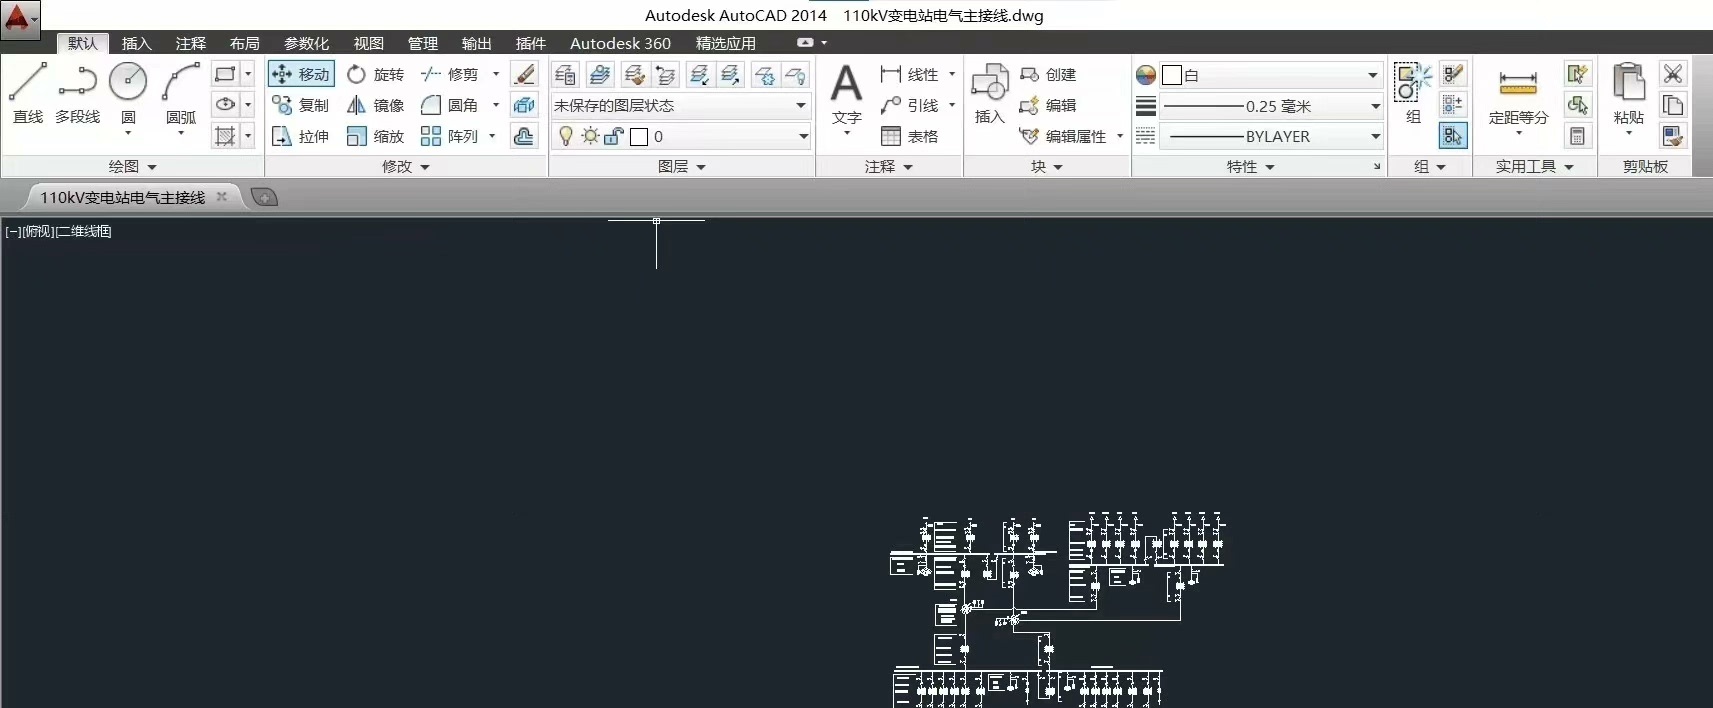
Task: Click the explode tool icon in the modify panel
Action: click(x=524, y=105)
